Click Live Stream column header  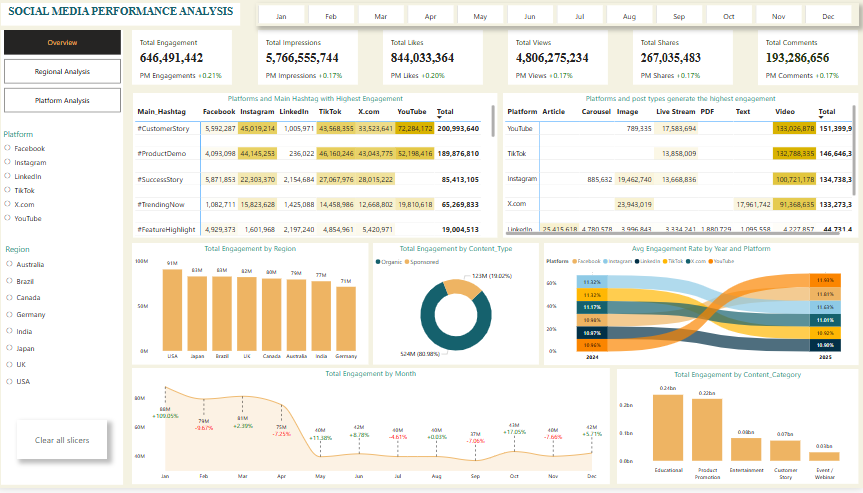(675, 112)
